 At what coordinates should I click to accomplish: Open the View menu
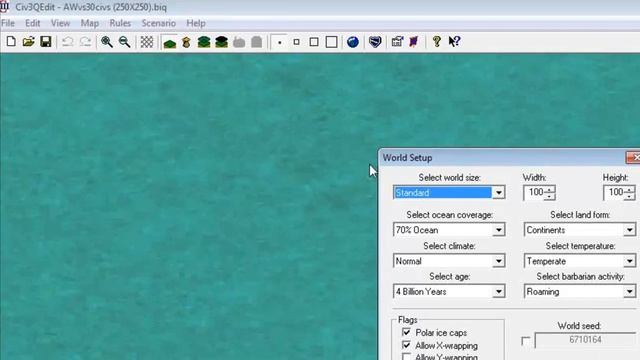pos(60,23)
